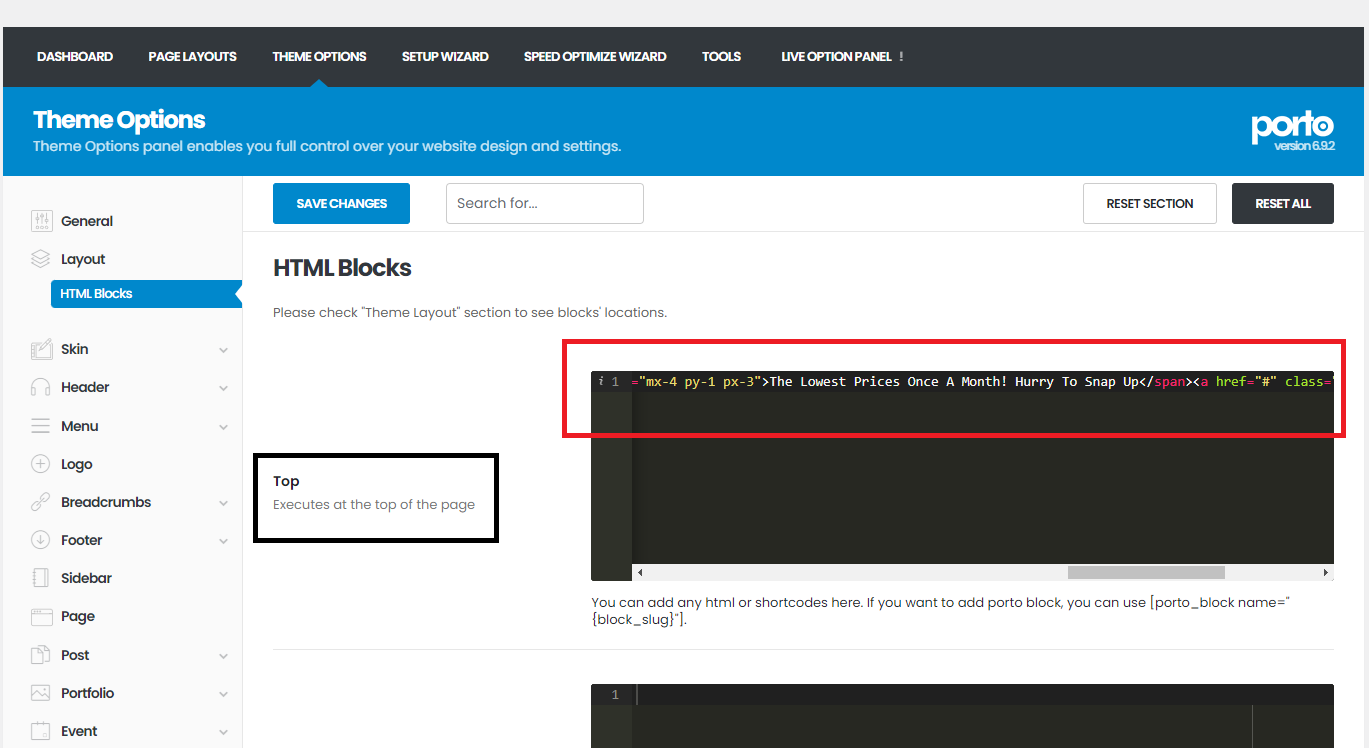Open the Tools tab
This screenshot has width=1369, height=748.
point(721,57)
